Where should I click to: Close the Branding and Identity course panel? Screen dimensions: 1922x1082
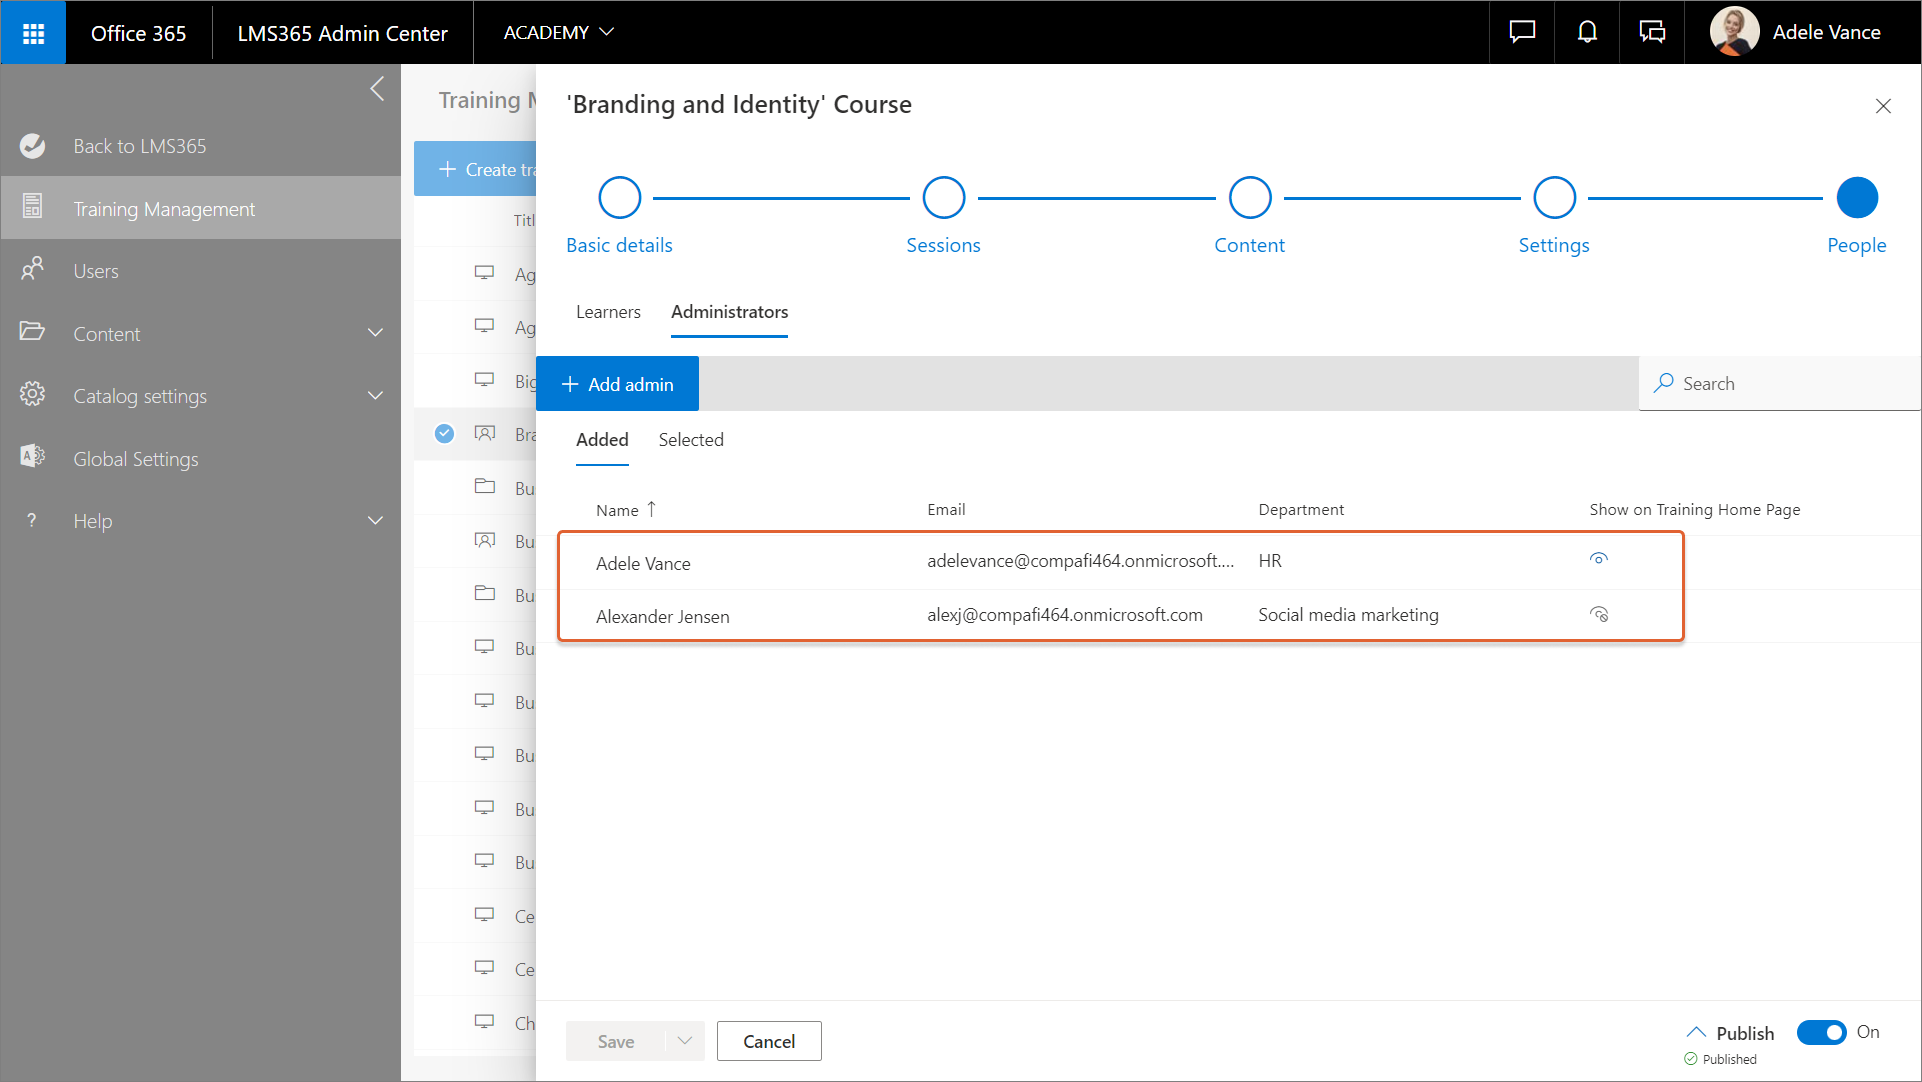[1883, 106]
